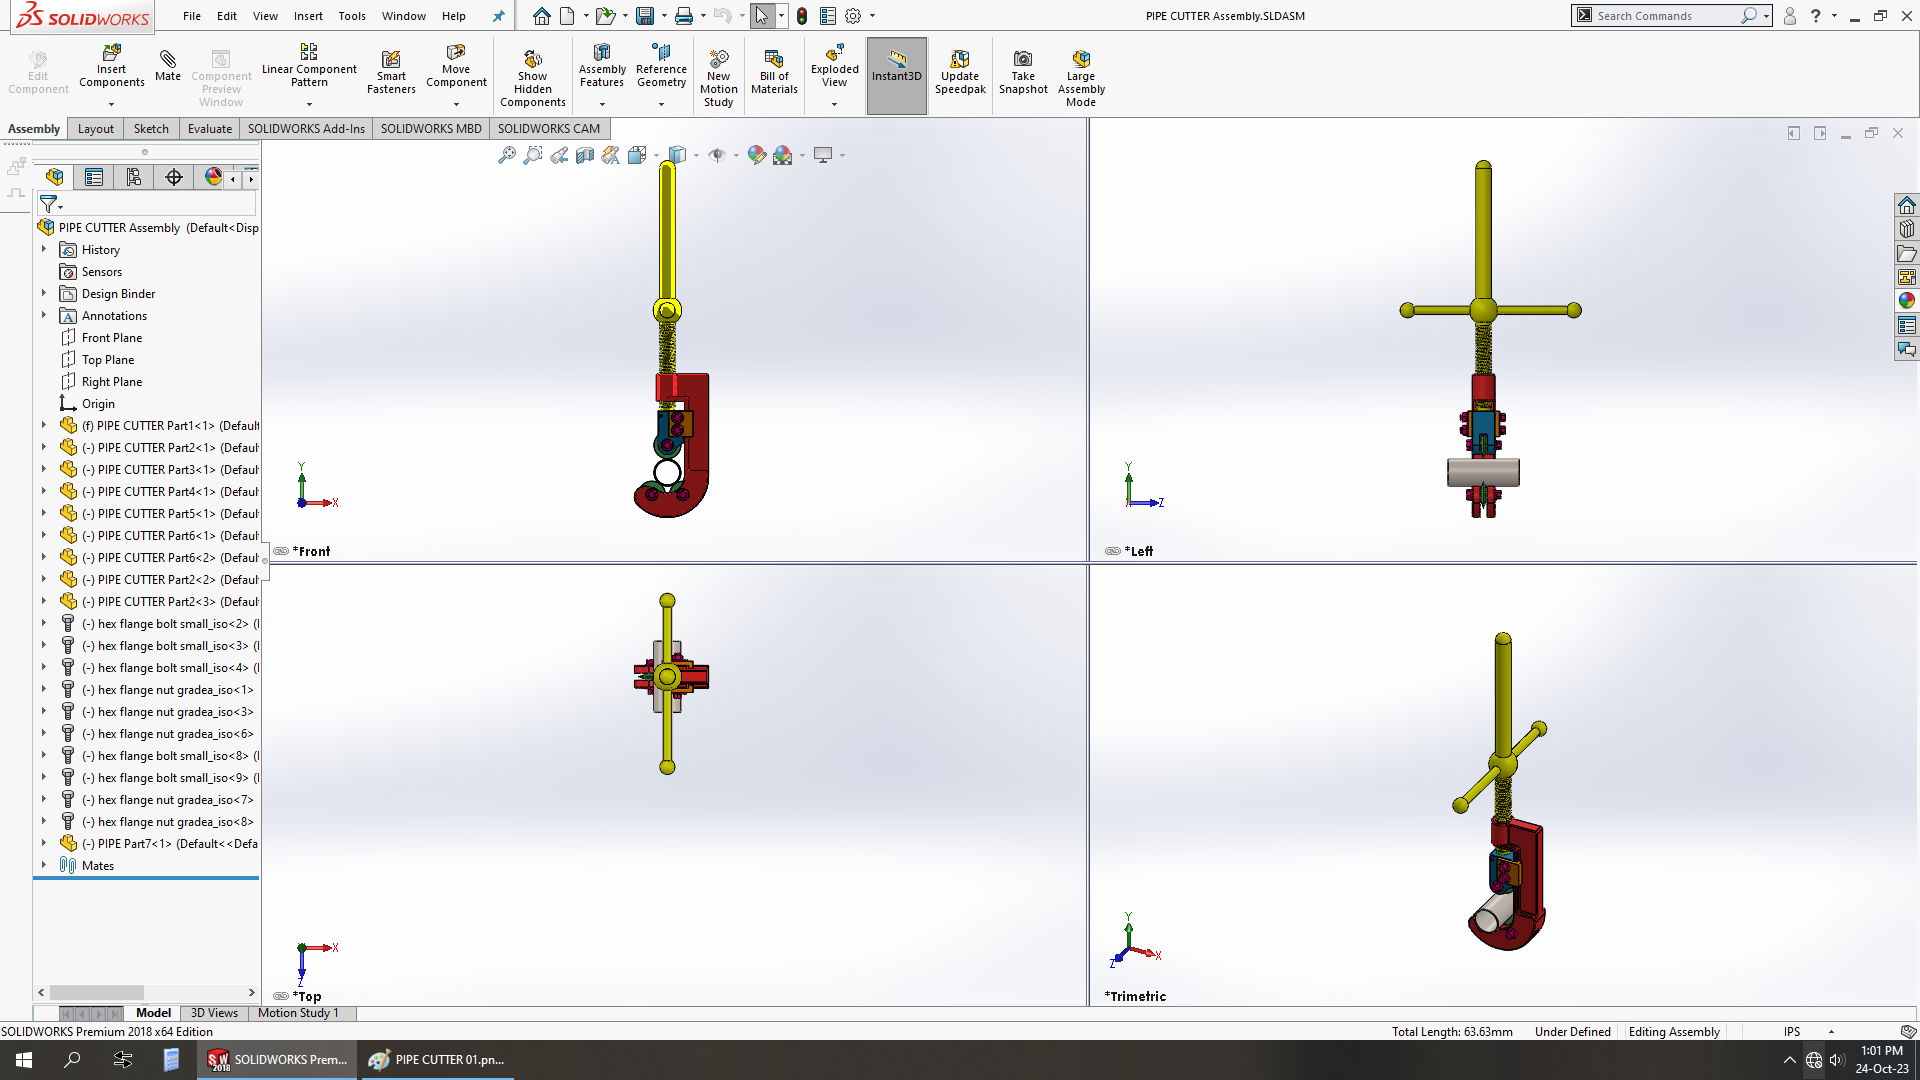
Task: Open IPS unit system selector
Action: tap(1791, 1032)
